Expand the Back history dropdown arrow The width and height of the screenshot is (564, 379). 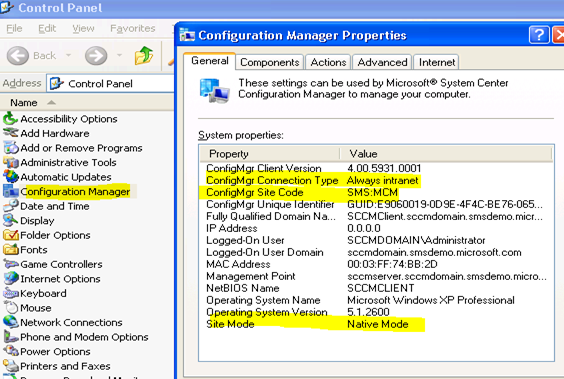(68, 55)
